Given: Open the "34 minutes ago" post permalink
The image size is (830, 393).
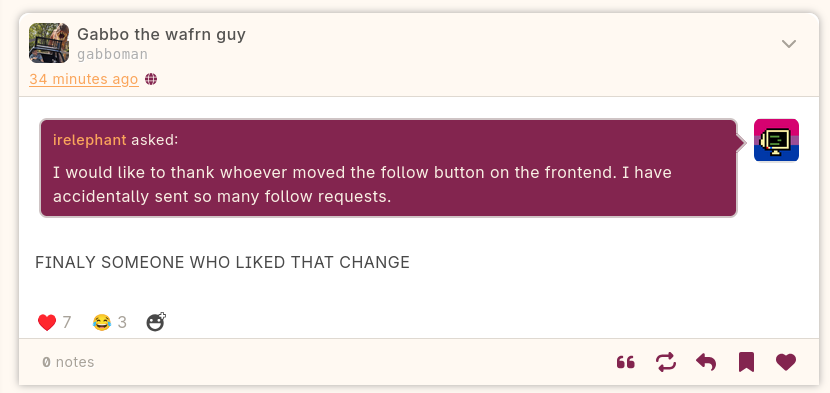Looking at the screenshot, I should coord(84,79).
